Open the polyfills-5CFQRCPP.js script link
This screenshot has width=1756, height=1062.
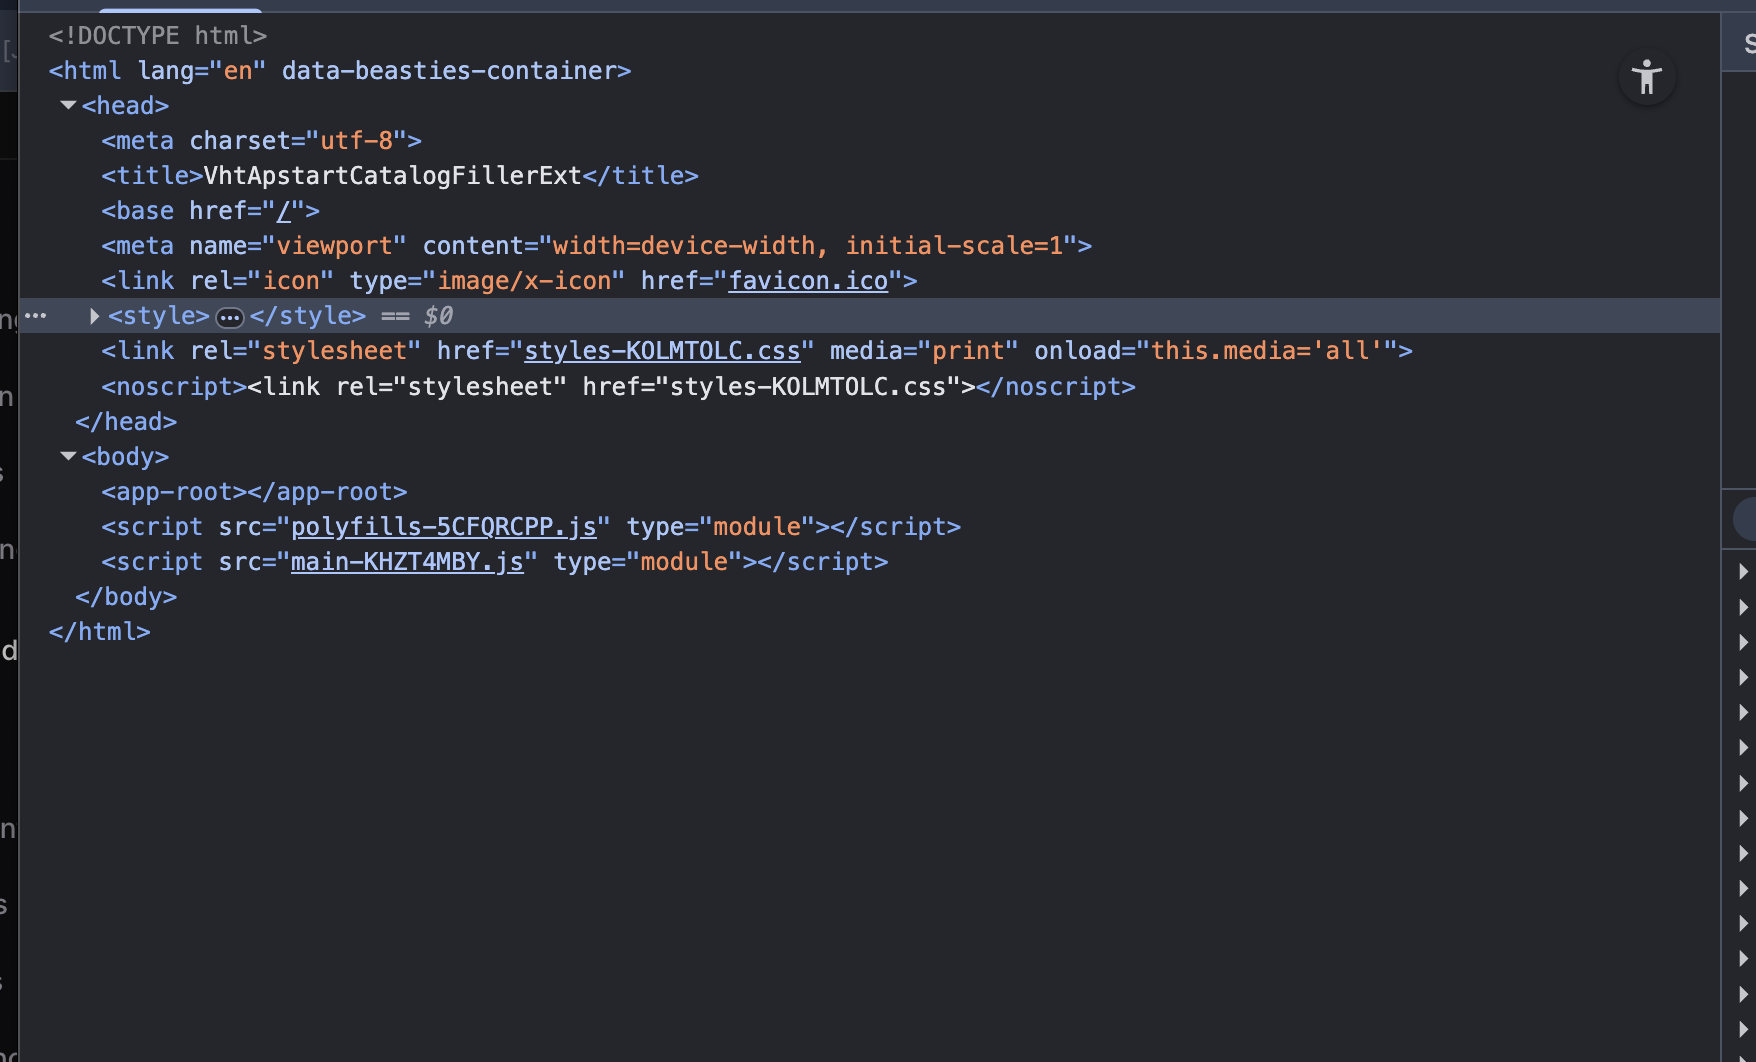[x=443, y=527]
